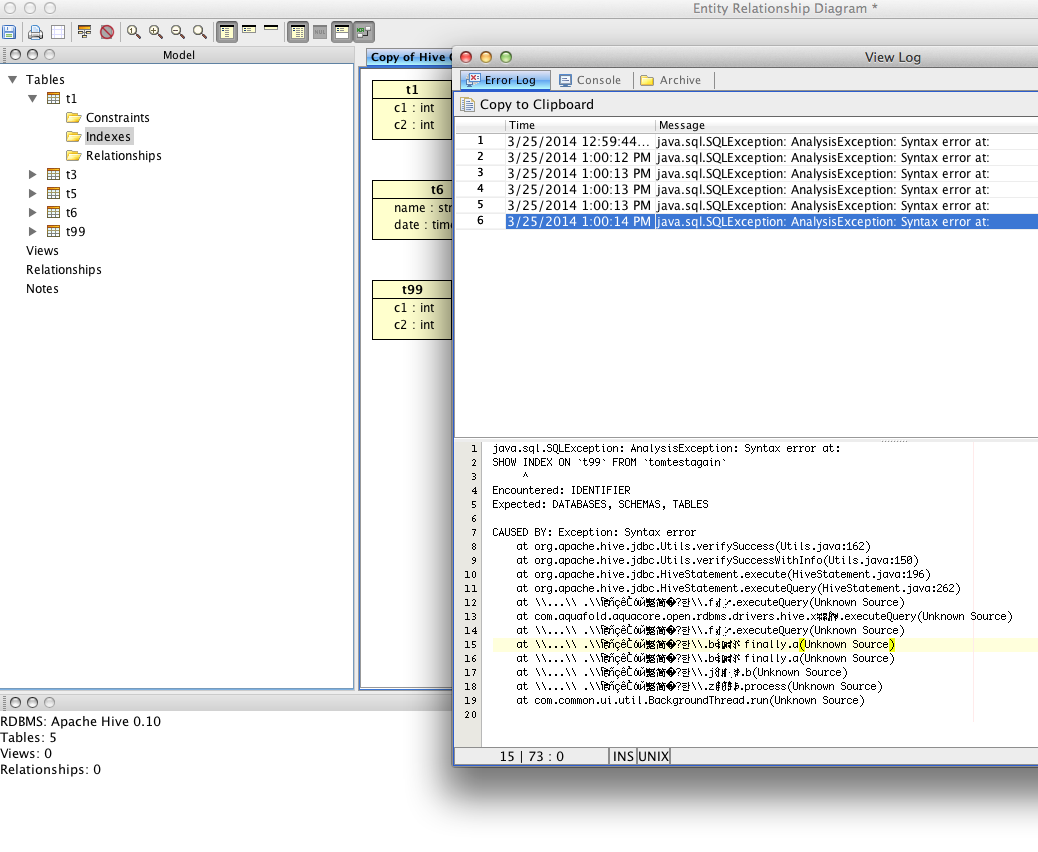The height and width of the screenshot is (852, 1038).
Task: Toggle title-only entity view icon
Action: pos(271,28)
